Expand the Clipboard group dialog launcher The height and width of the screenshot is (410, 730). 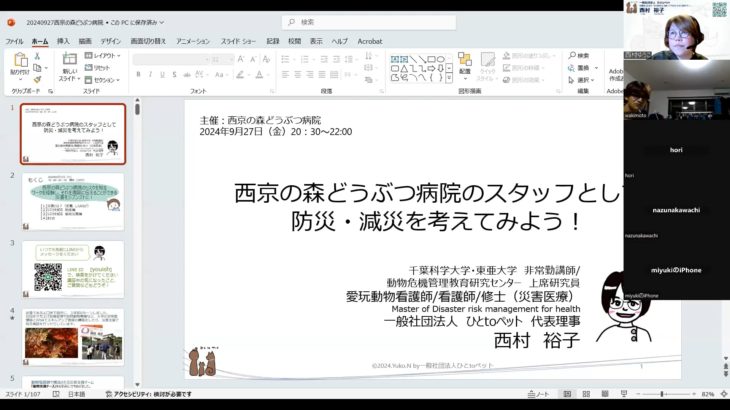pyautogui.click(x=50, y=91)
